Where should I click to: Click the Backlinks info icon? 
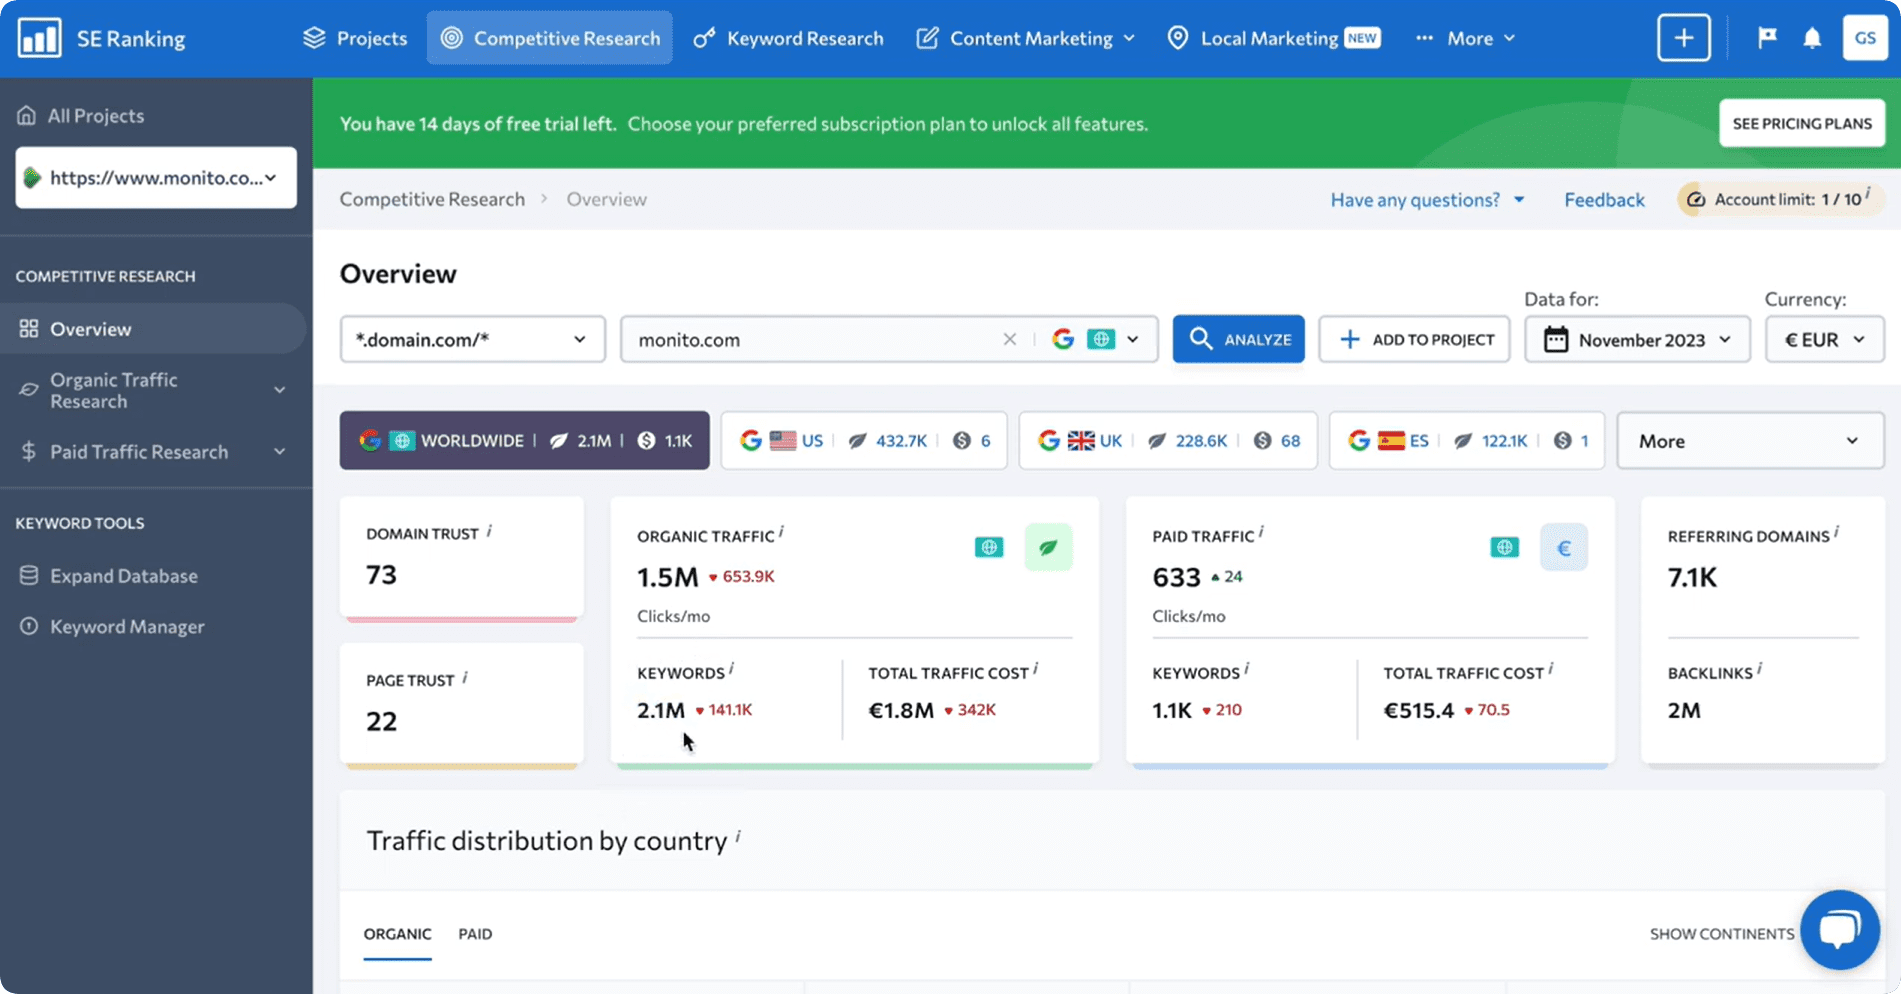pos(1759,669)
